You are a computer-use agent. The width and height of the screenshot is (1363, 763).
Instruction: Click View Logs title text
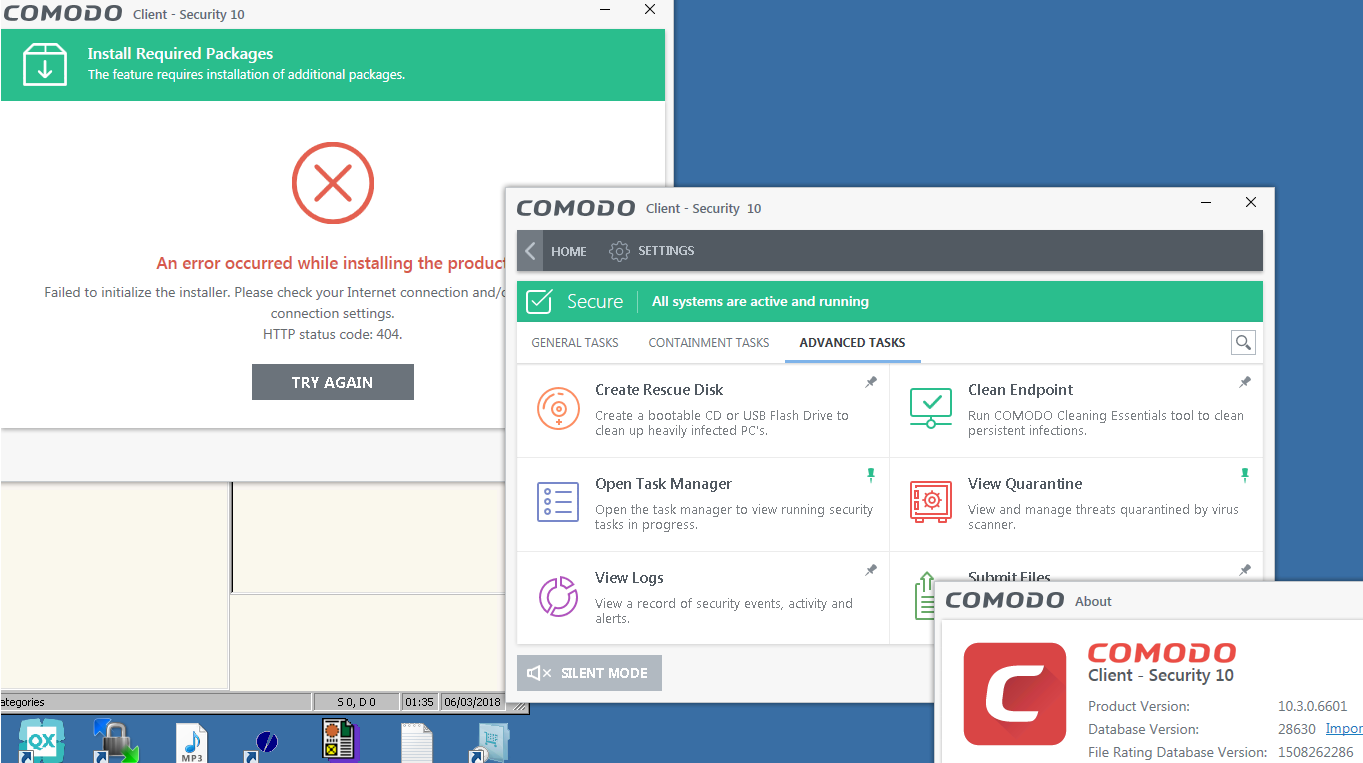(629, 578)
